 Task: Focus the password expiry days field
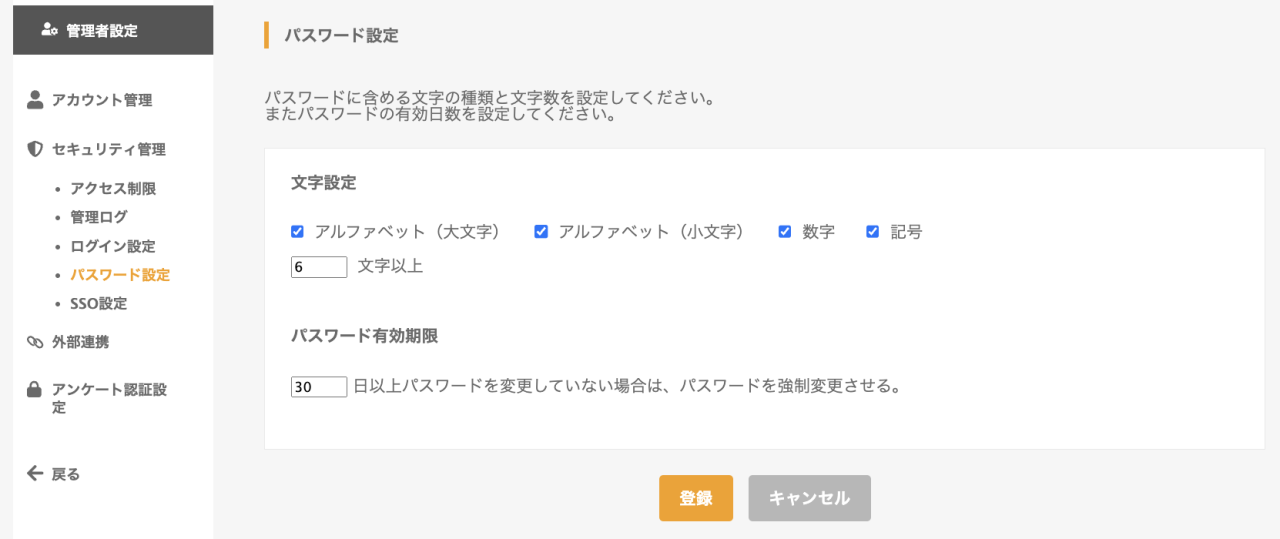click(319, 386)
